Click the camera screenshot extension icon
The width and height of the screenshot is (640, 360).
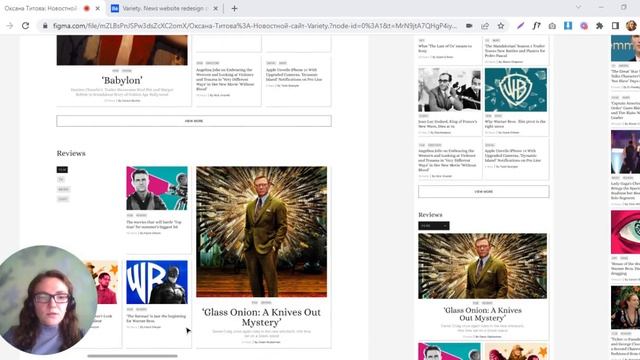552,26
